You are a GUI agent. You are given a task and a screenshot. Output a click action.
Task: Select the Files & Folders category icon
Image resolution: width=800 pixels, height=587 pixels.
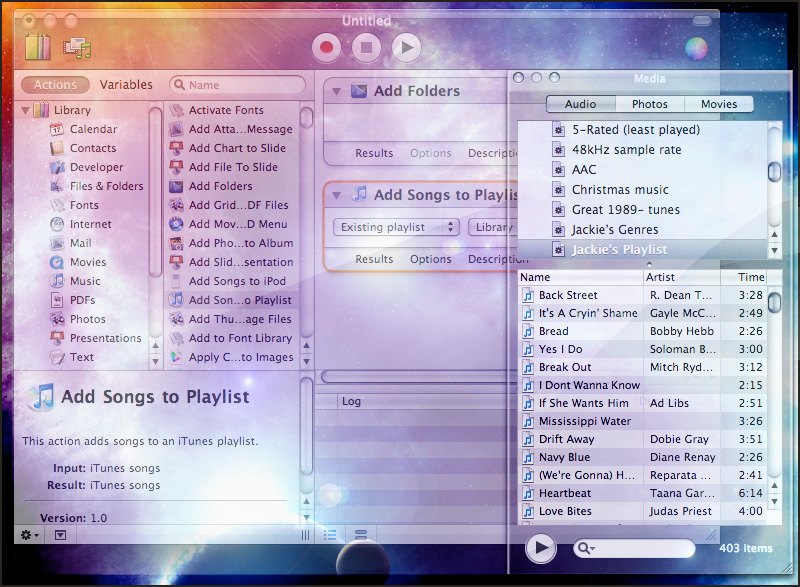[57, 186]
